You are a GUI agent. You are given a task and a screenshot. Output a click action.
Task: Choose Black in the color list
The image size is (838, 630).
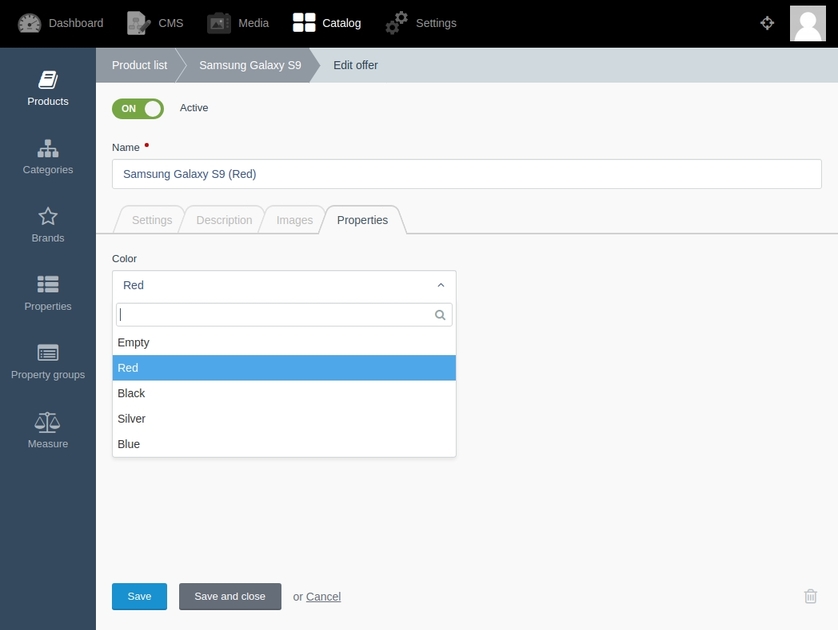284,393
